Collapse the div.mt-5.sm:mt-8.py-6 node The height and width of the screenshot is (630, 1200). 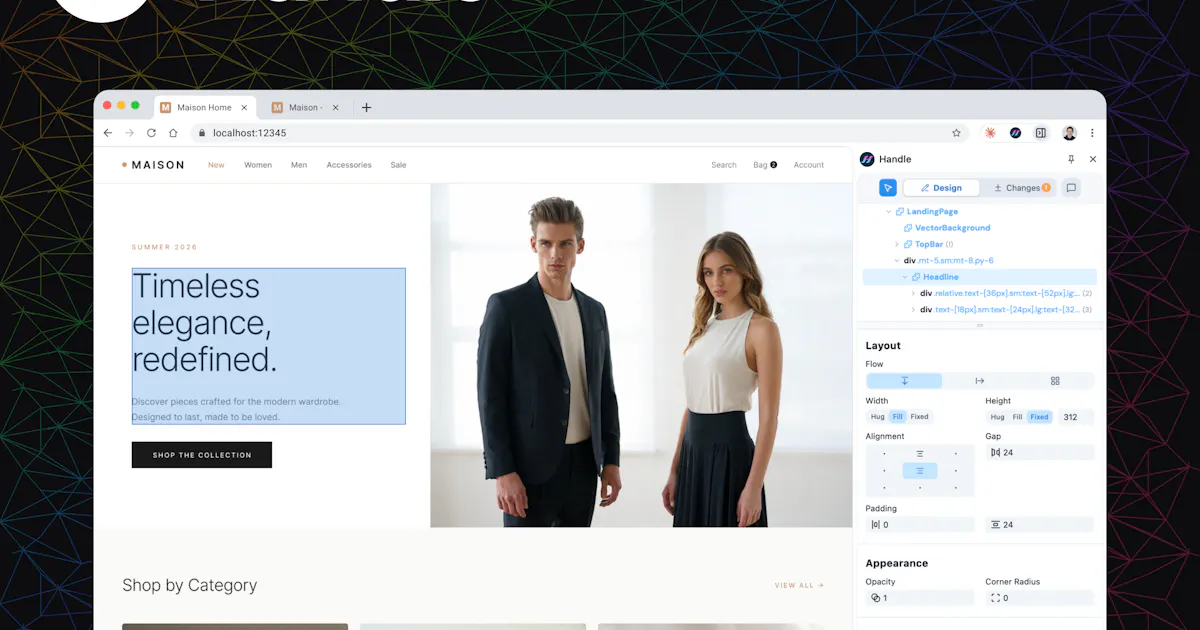point(897,260)
